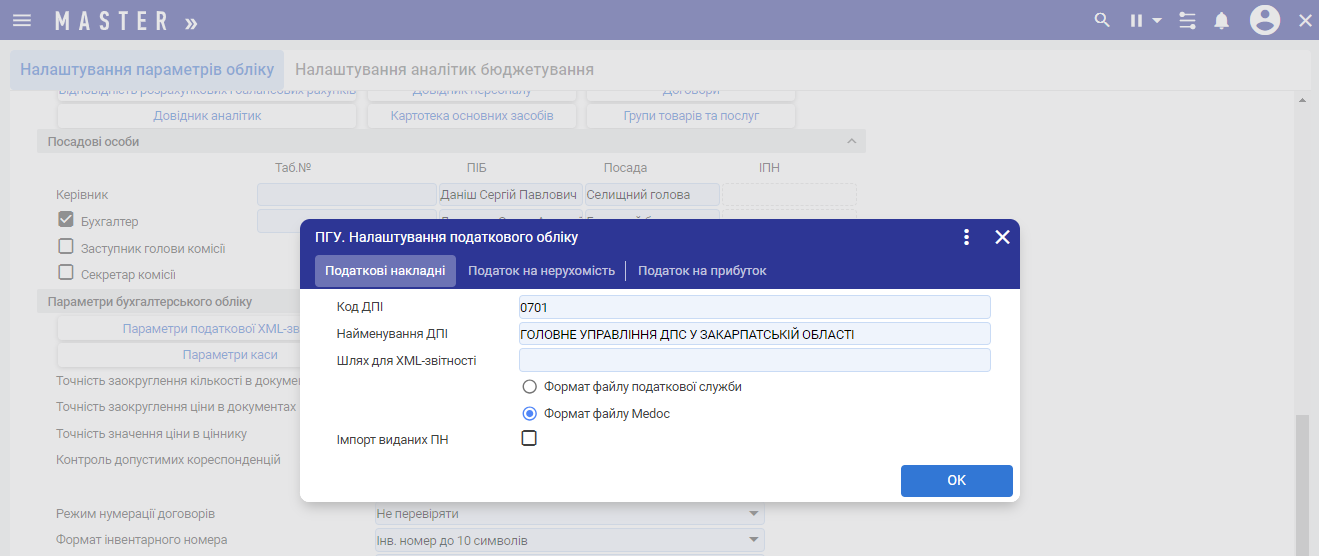Open the user account avatar
The height and width of the screenshot is (556, 1319).
coord(1265,20)
